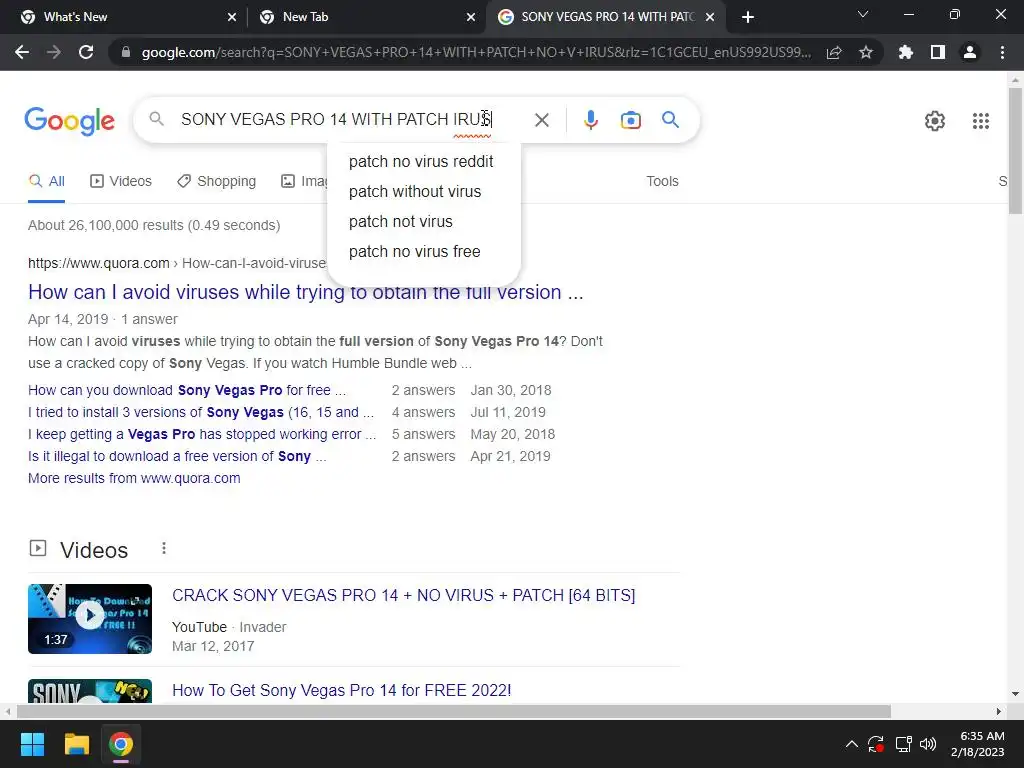
Task: Open the tab search dropdown arrow
Action: [x=863, y=14]
